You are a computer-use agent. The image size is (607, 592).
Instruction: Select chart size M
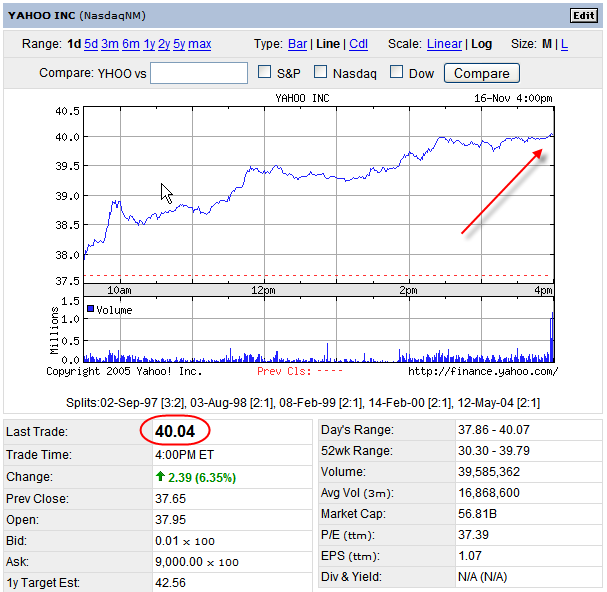tap(547, 44)
